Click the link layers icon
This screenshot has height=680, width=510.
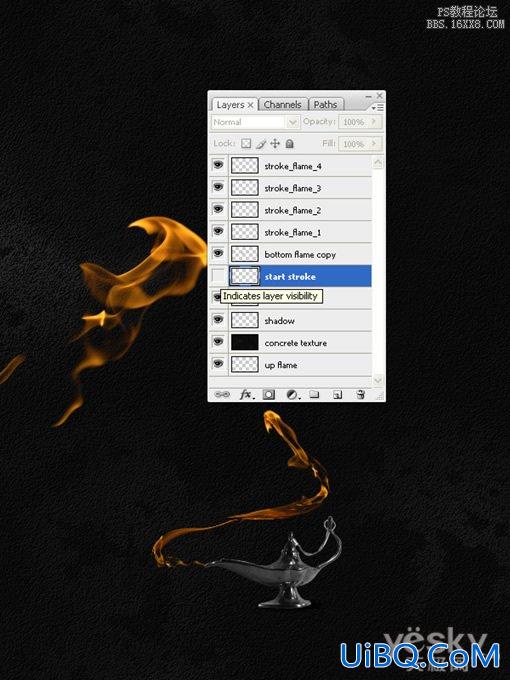[x=222, y=394]
